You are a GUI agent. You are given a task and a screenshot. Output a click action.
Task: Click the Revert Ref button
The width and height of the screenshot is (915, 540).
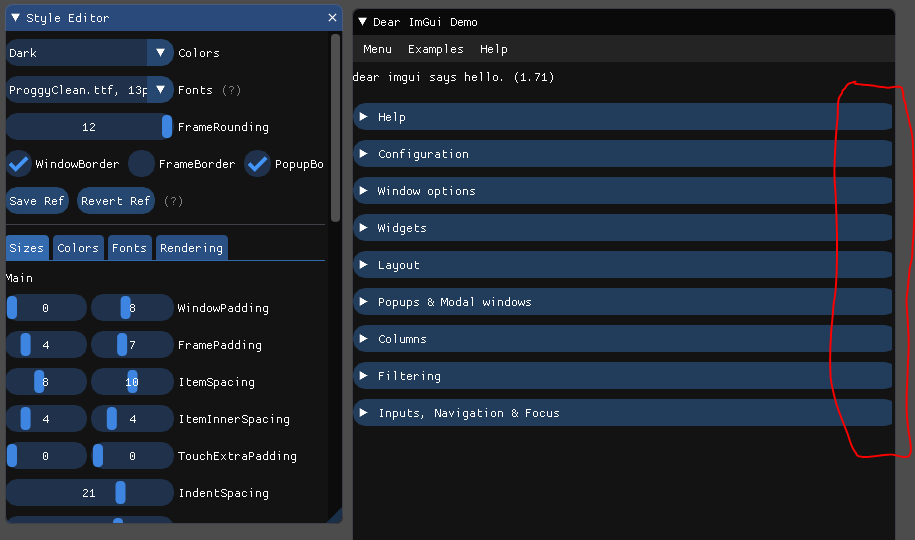[x=116, y=201]
